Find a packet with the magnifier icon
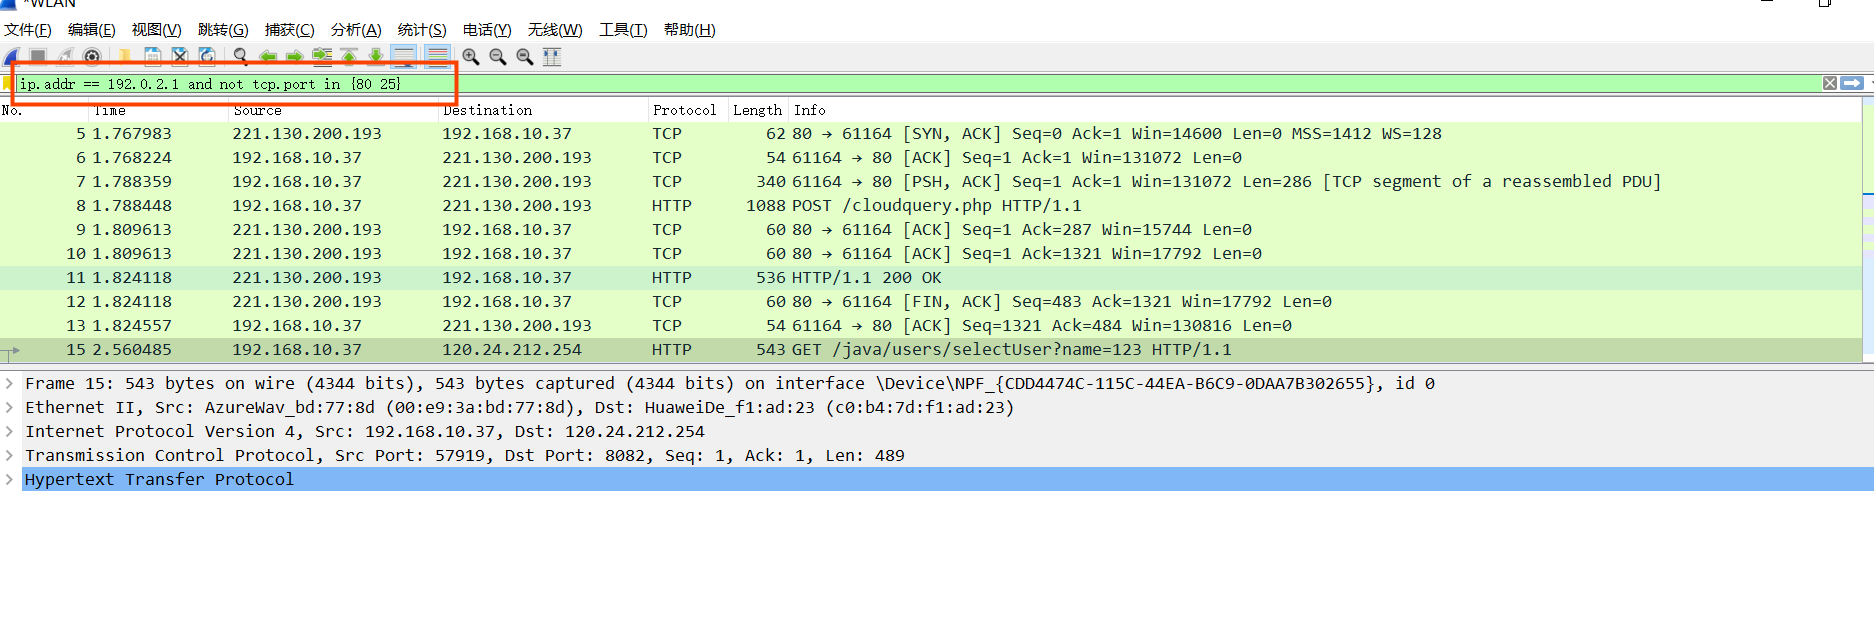The height and width of the screenshot is (618, 1874). pos(241,56)
